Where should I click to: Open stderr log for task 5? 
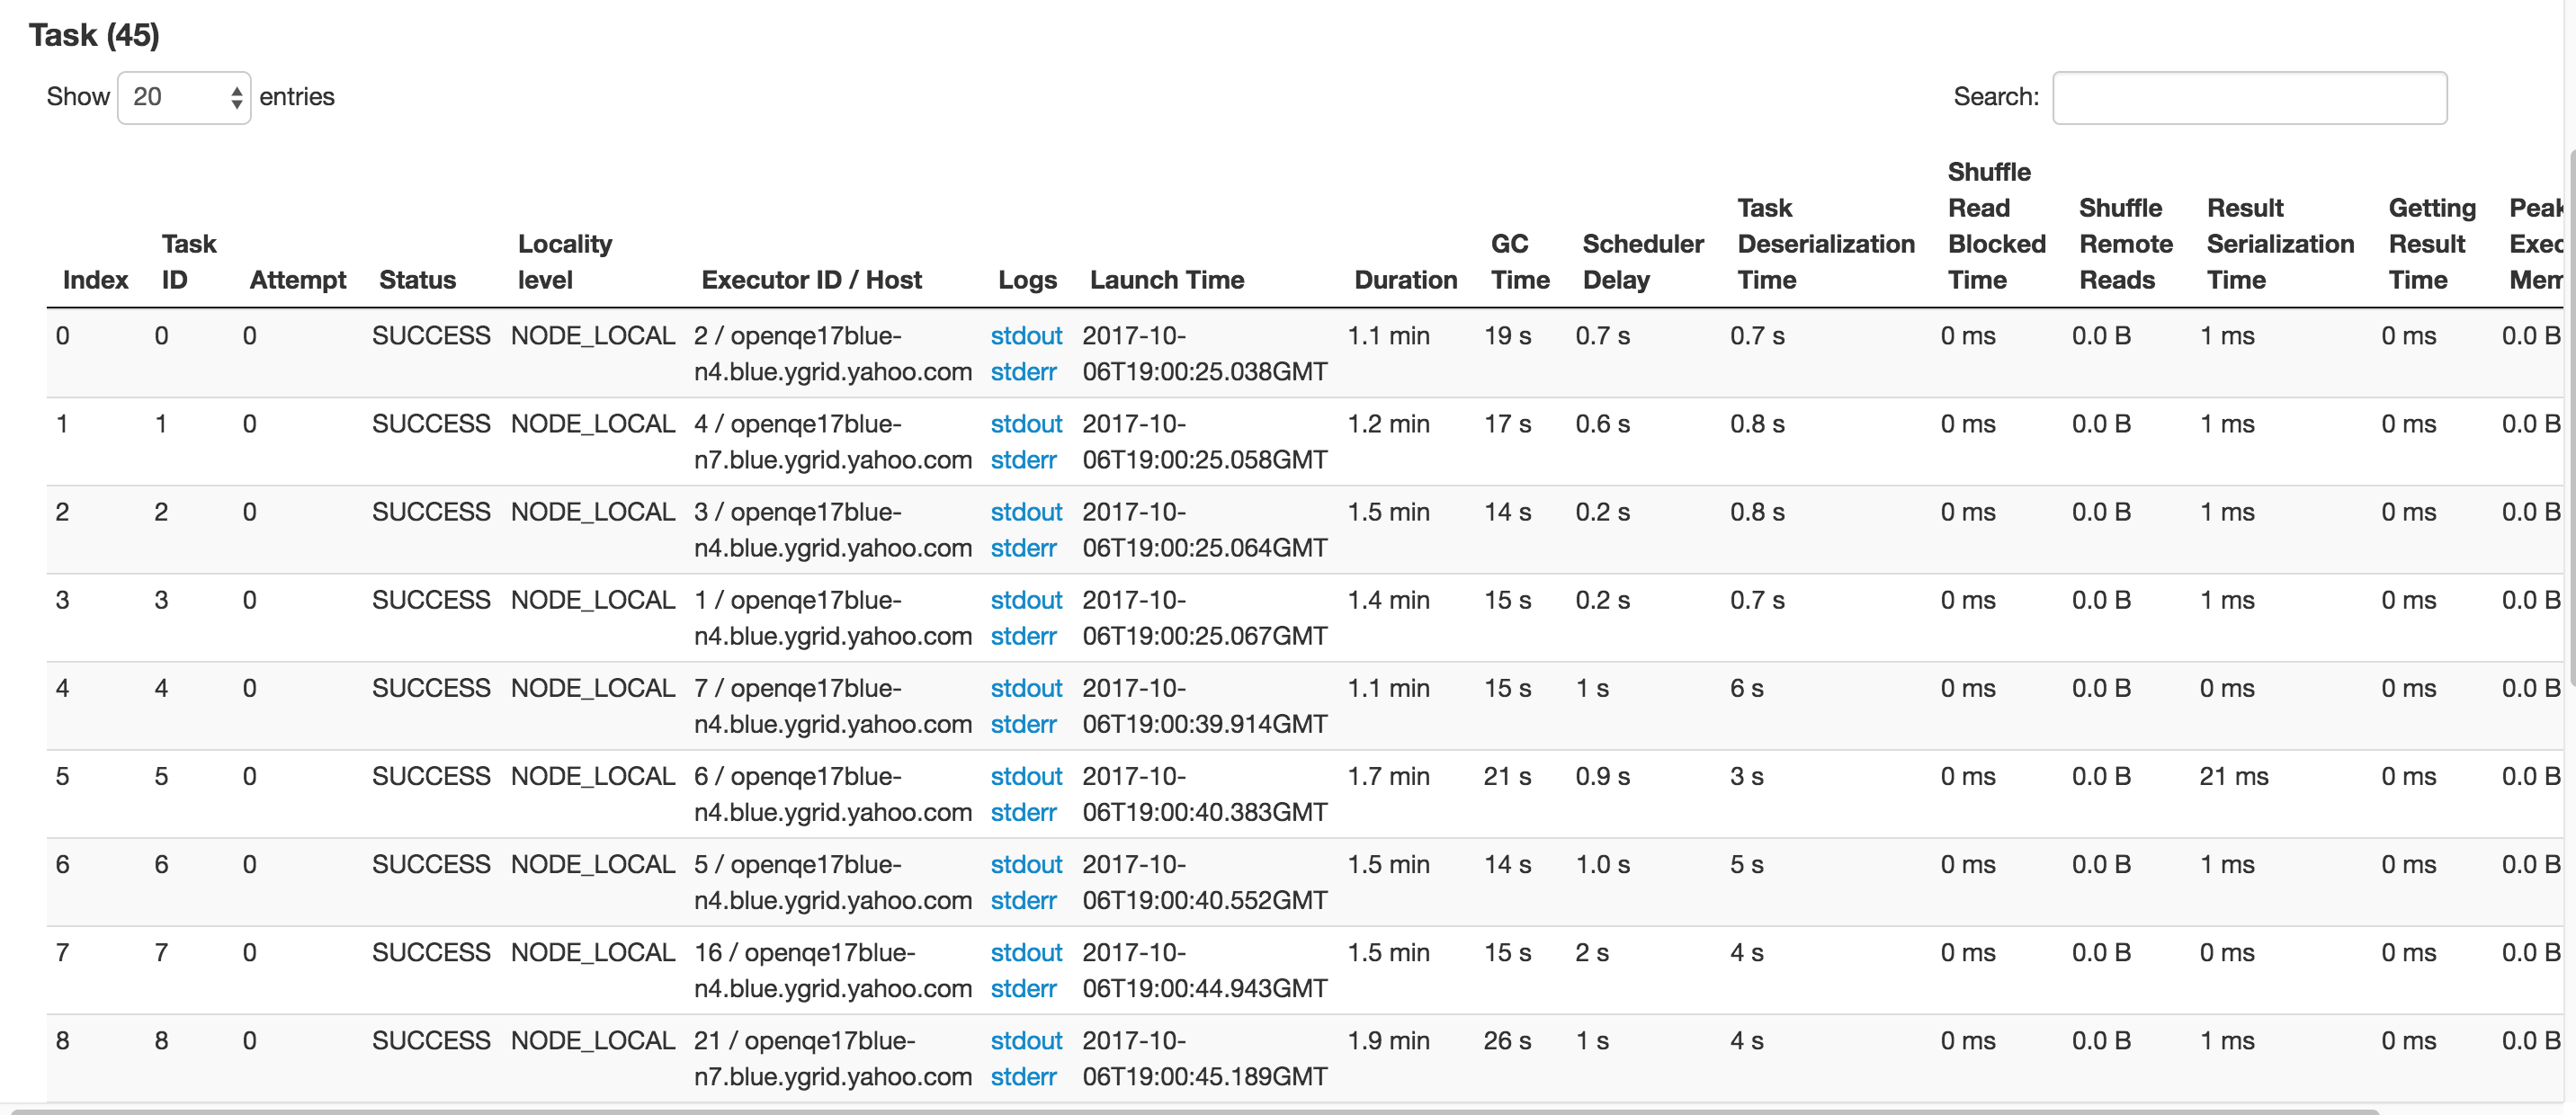point(1023,812)
